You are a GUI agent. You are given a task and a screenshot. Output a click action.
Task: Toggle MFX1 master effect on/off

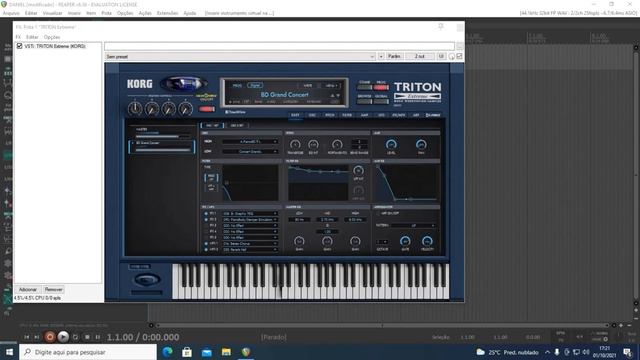click(206, 243)
